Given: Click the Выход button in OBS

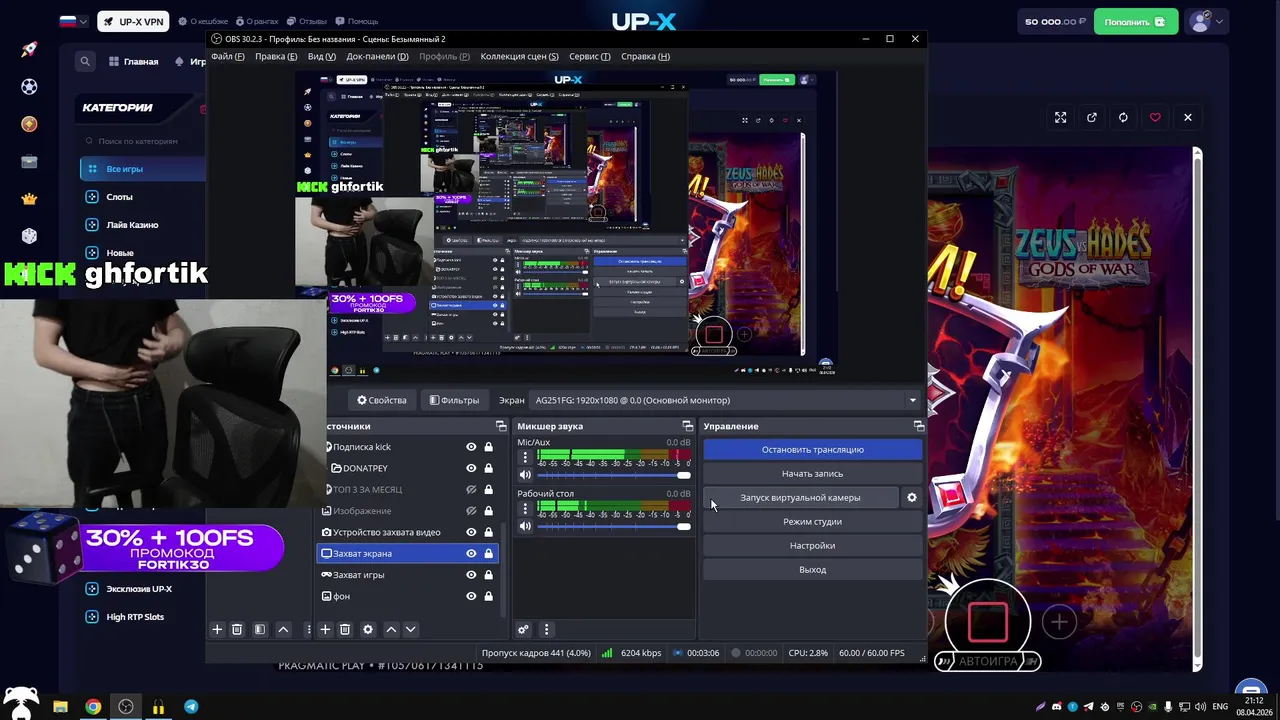Looking at the screenshot, I should [812, 569].
